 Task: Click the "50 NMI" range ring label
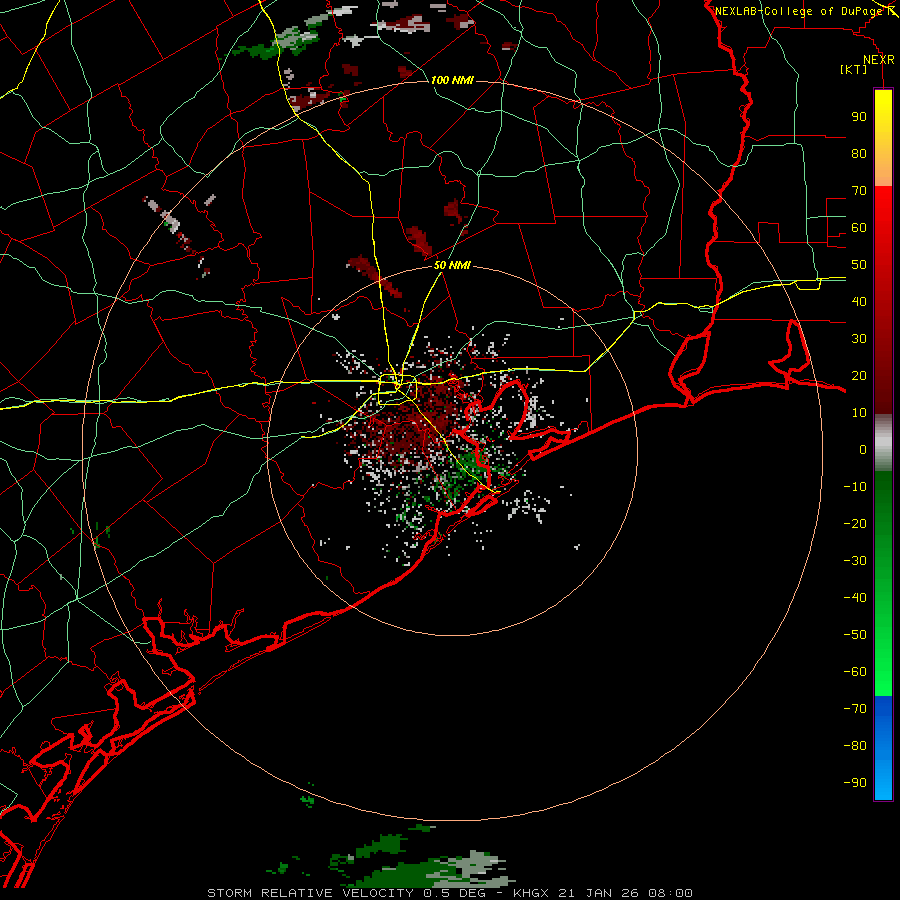[452, 265]
